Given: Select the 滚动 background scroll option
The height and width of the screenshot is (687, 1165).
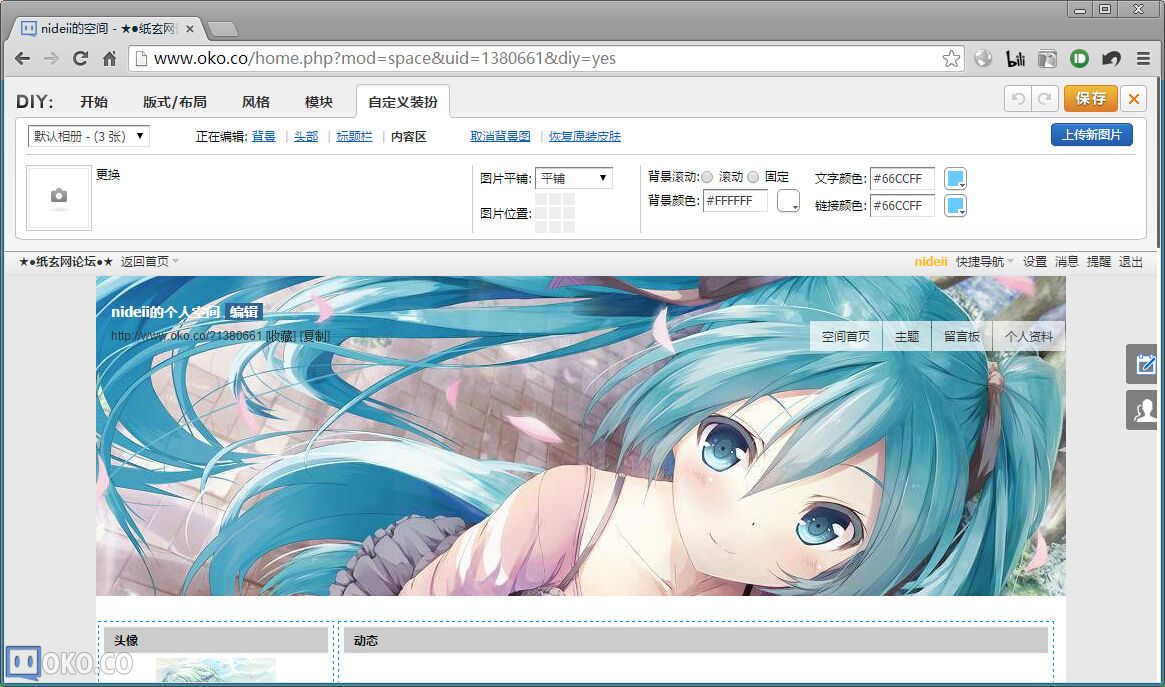Looking at the screenshot, I should pyautogui.click(x=707, y=177).
